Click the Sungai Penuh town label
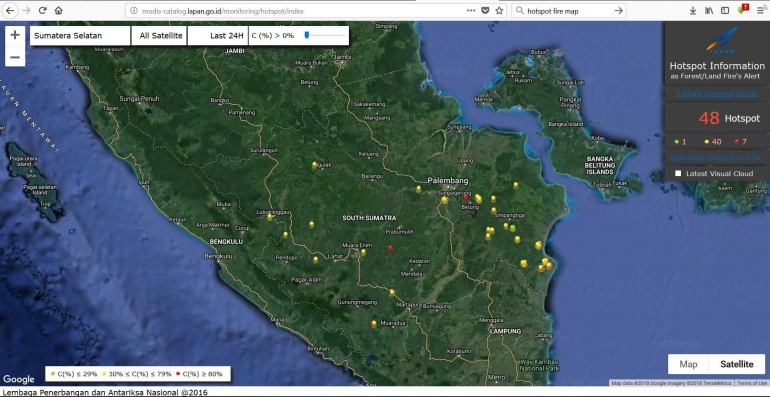 [x=139, y=99]
